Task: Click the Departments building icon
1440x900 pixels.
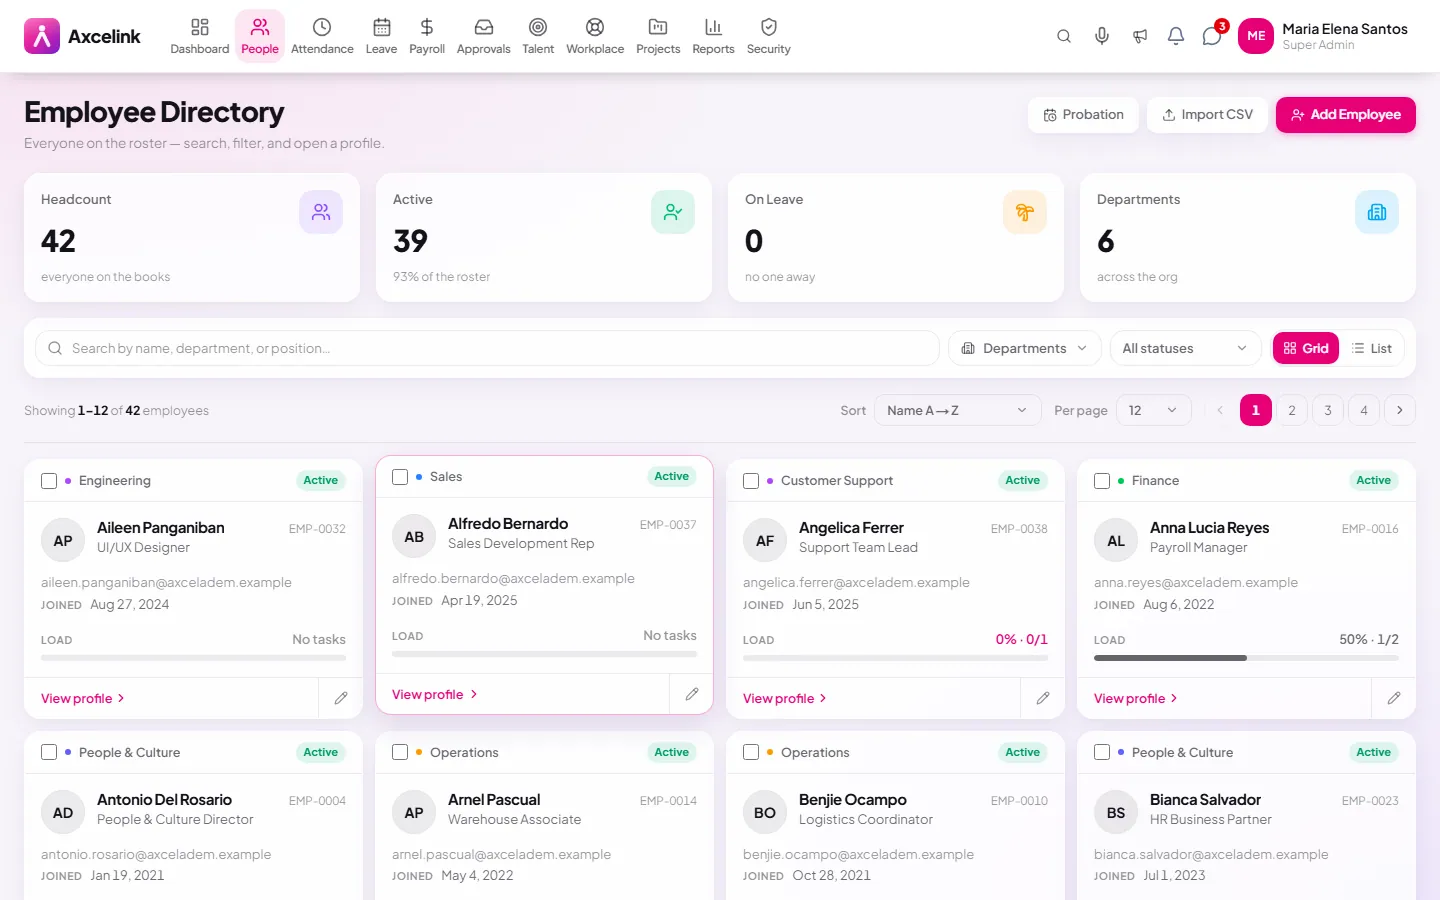Action: tap(1377, 212)
